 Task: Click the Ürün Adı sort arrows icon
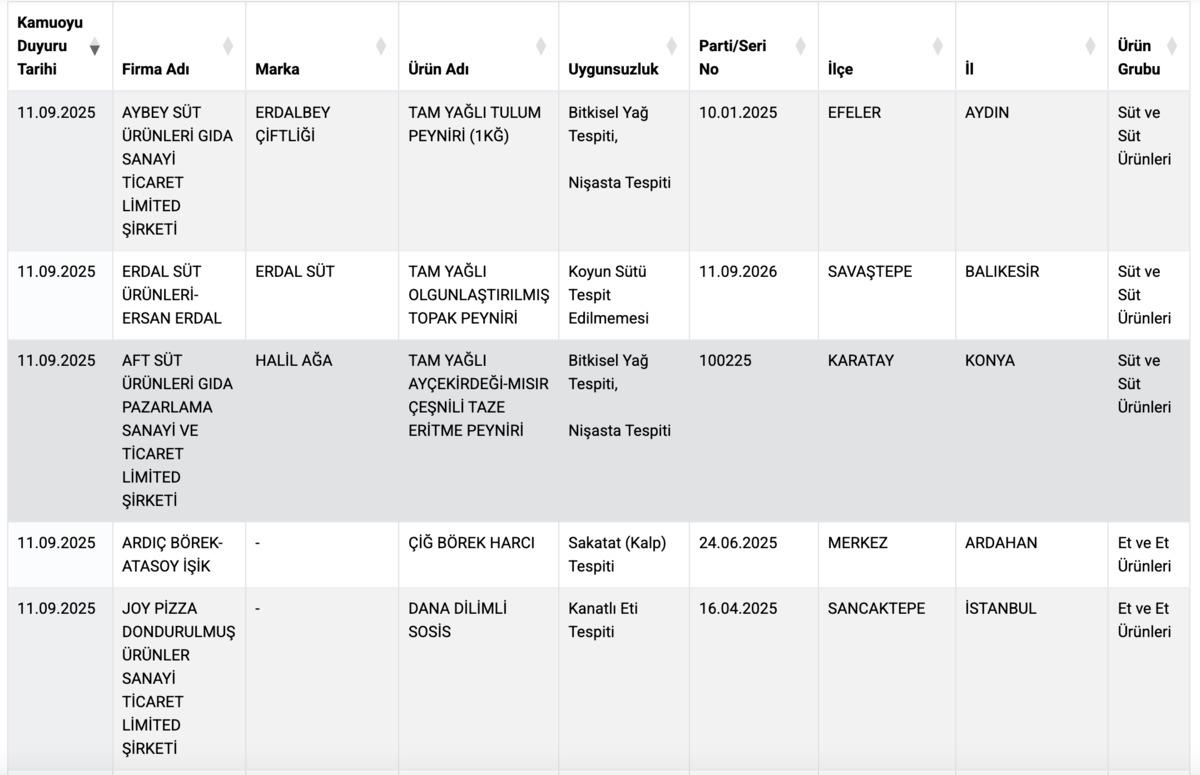click(x=541, y=46)
